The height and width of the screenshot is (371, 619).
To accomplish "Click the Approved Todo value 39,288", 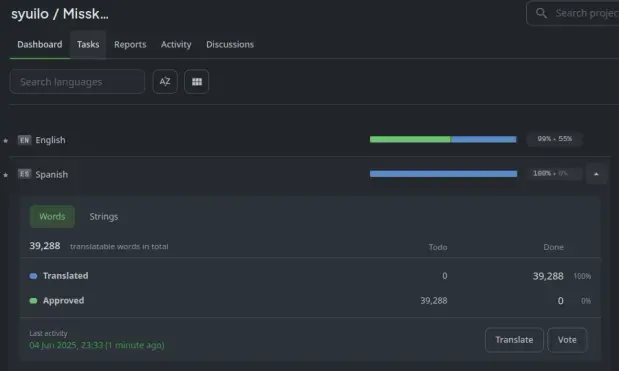I will 434,301.
